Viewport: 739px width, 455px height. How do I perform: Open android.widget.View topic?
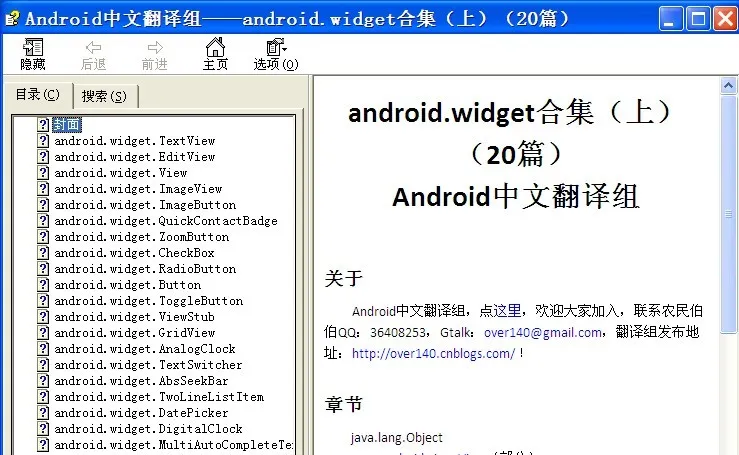pyautogui.click(x=121, y=173)
